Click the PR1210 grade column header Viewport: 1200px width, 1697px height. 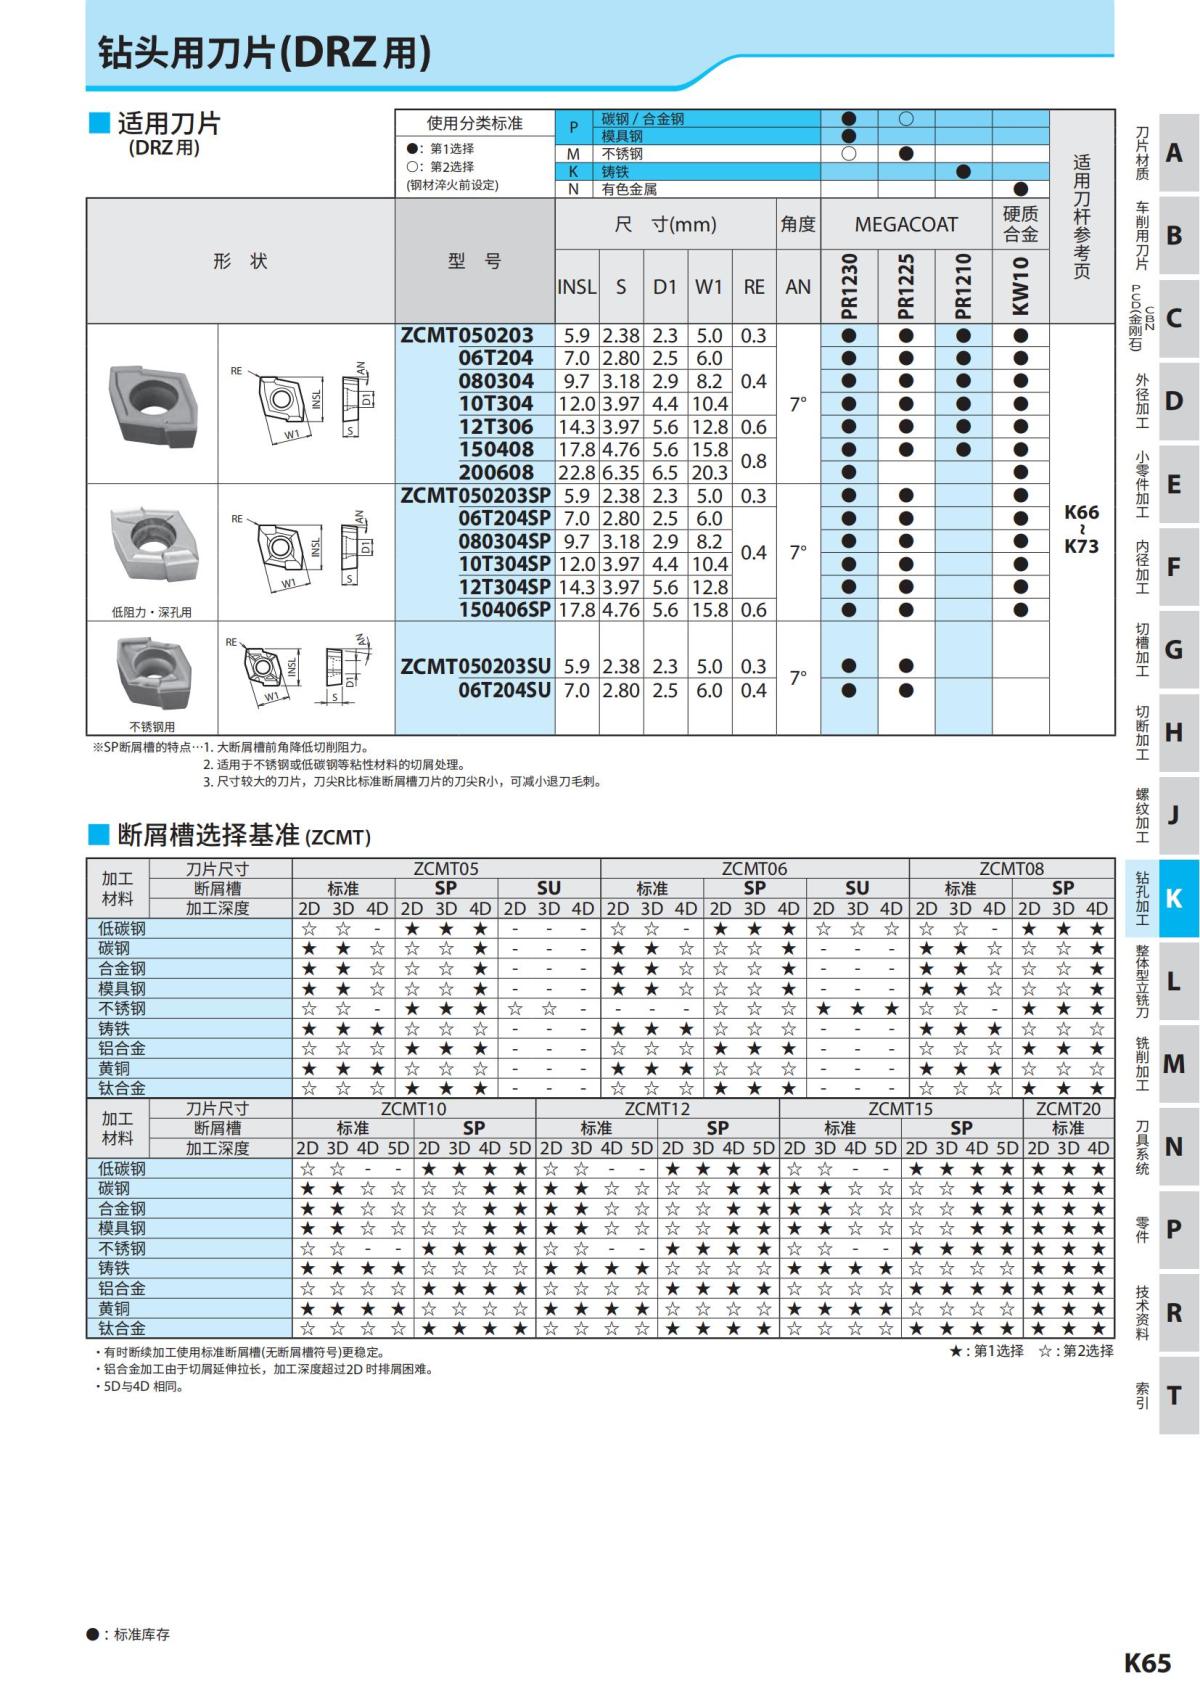pyautogui.click(x=963, y=286)
